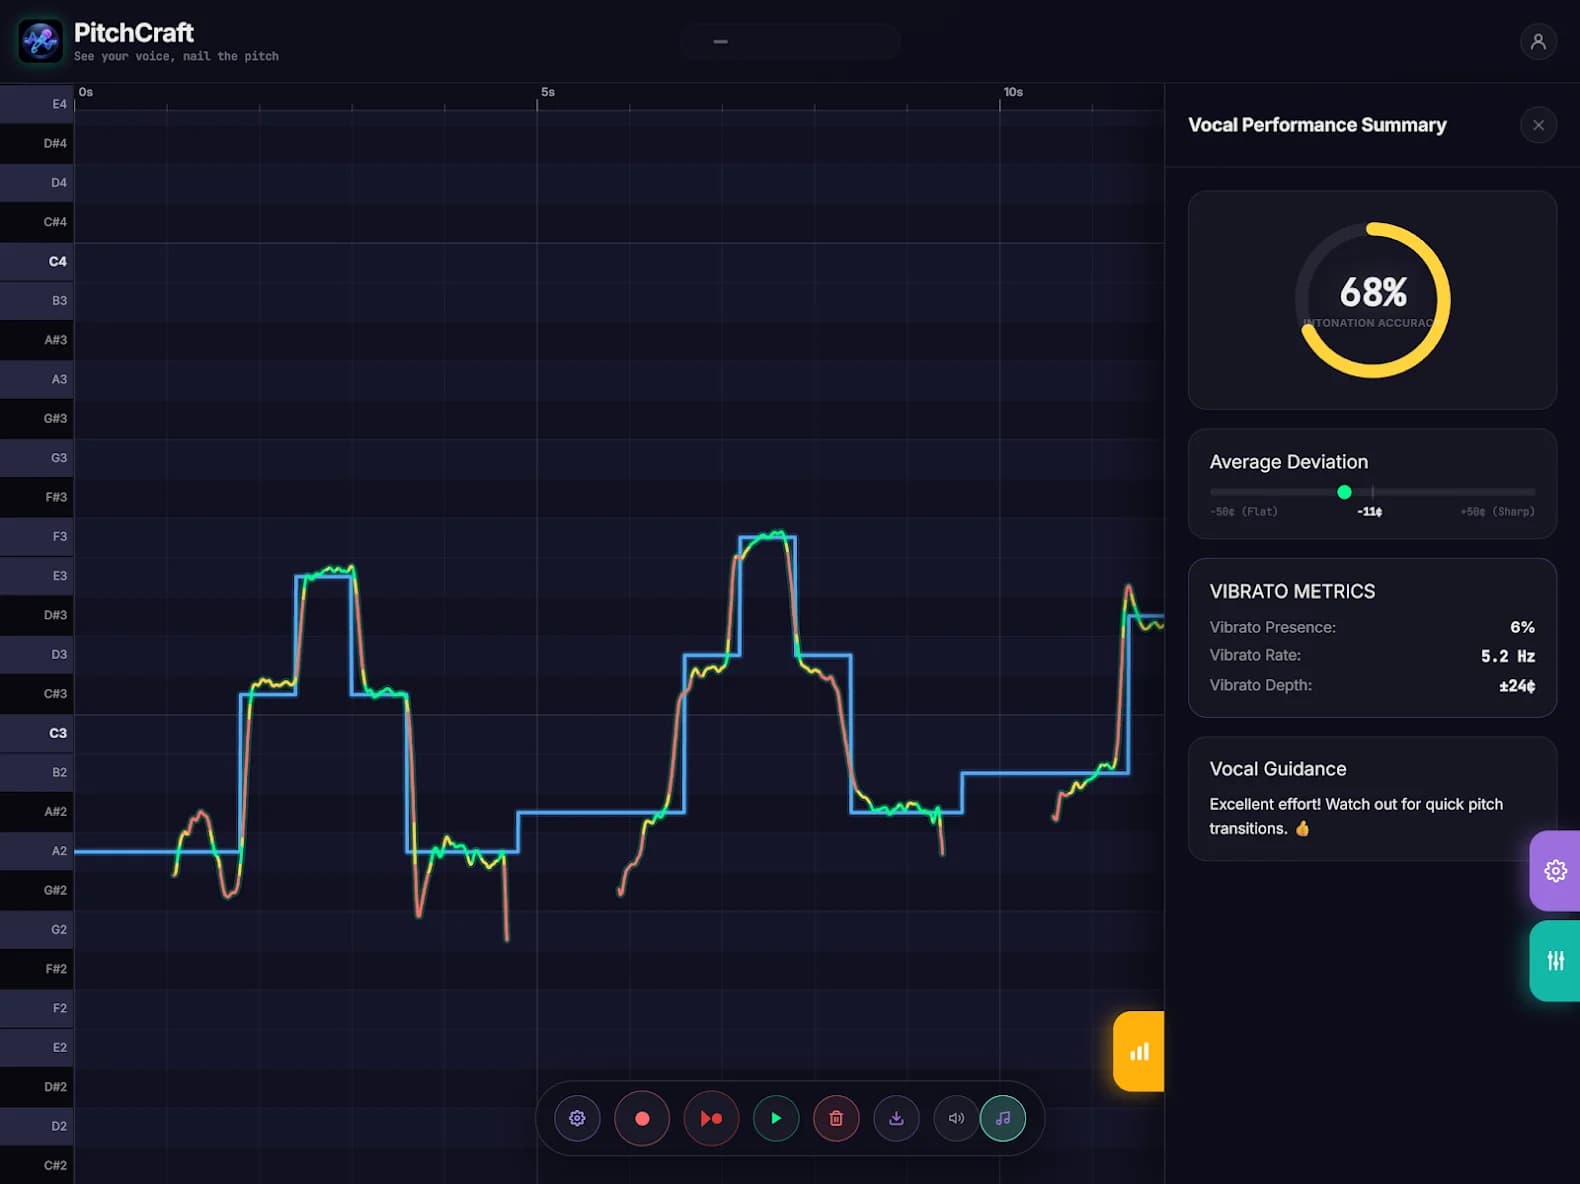Image resolution: width=1580 pixels, height=1184 pixels.
Task: Click the PitchCraft logo icon
Action: 41,41
